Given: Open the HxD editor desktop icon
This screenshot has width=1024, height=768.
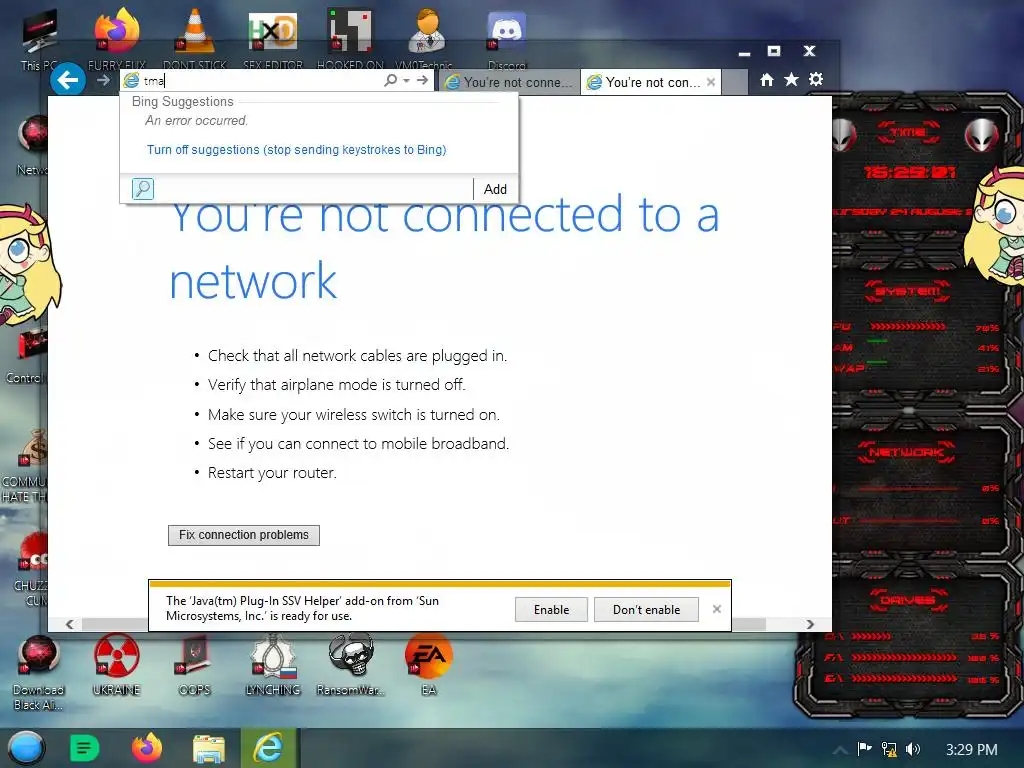Looking at the screenshot, I should tap(273, 39).
